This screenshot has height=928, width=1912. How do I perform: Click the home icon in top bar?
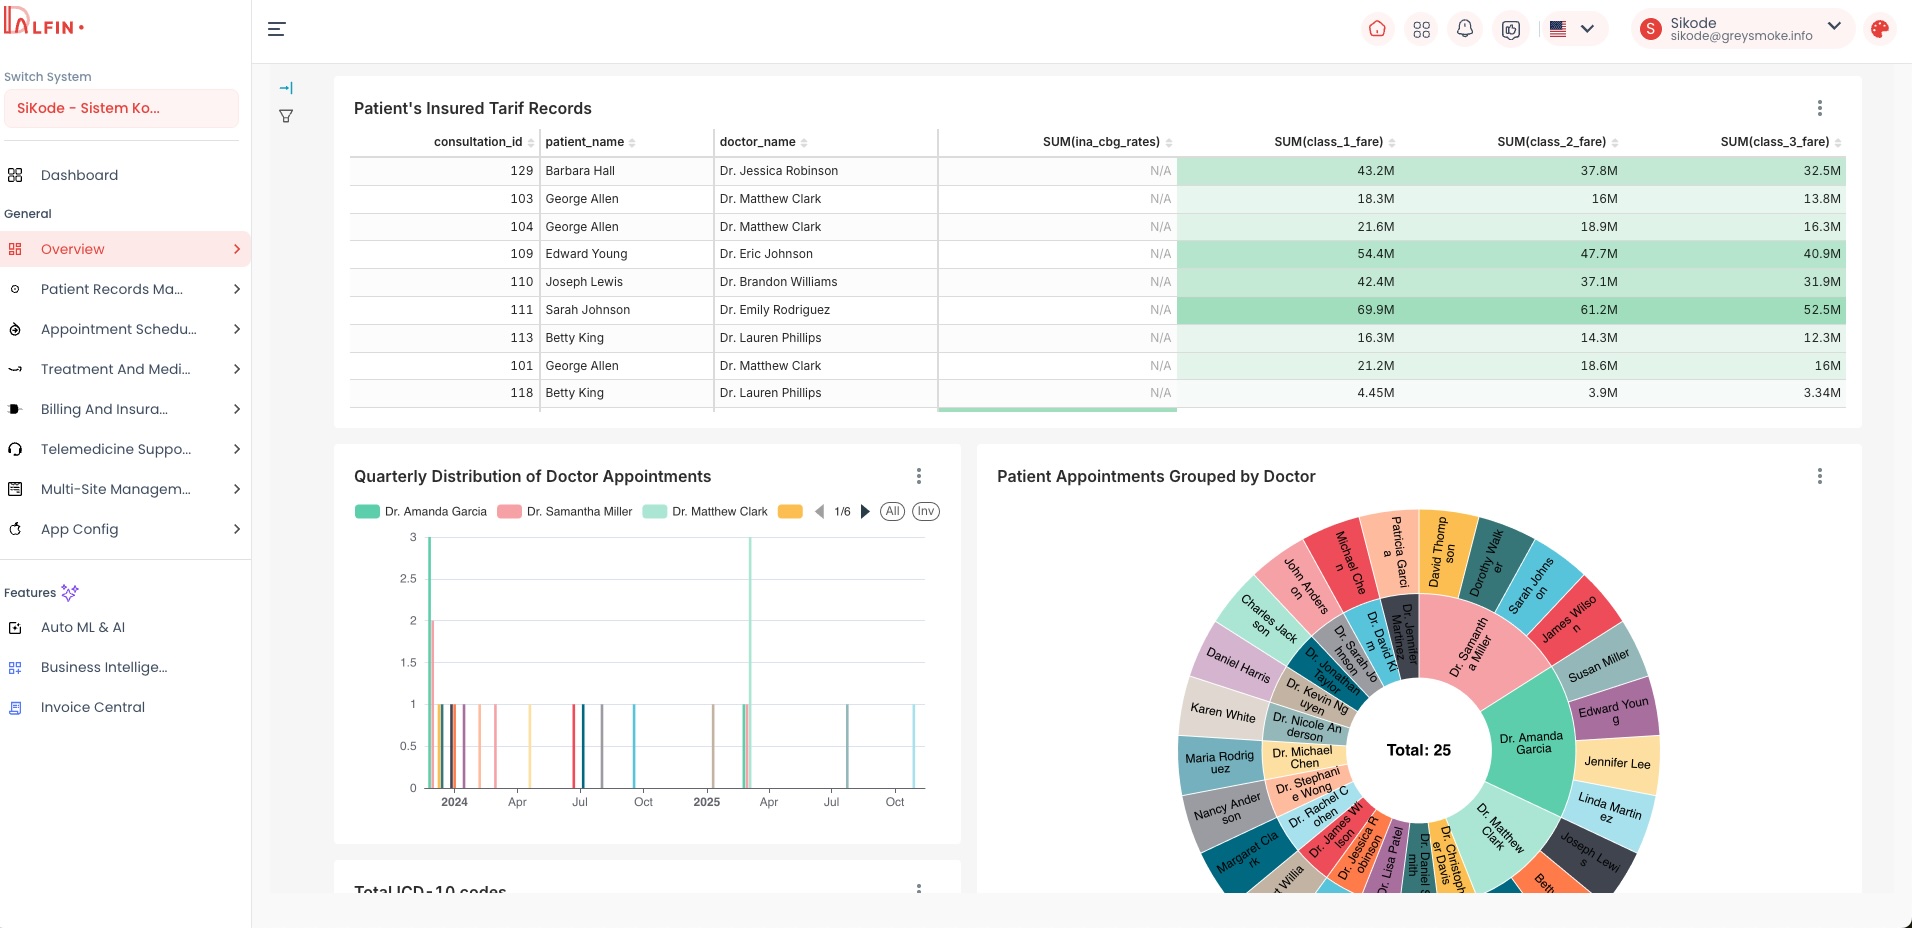click(1377, 29)
